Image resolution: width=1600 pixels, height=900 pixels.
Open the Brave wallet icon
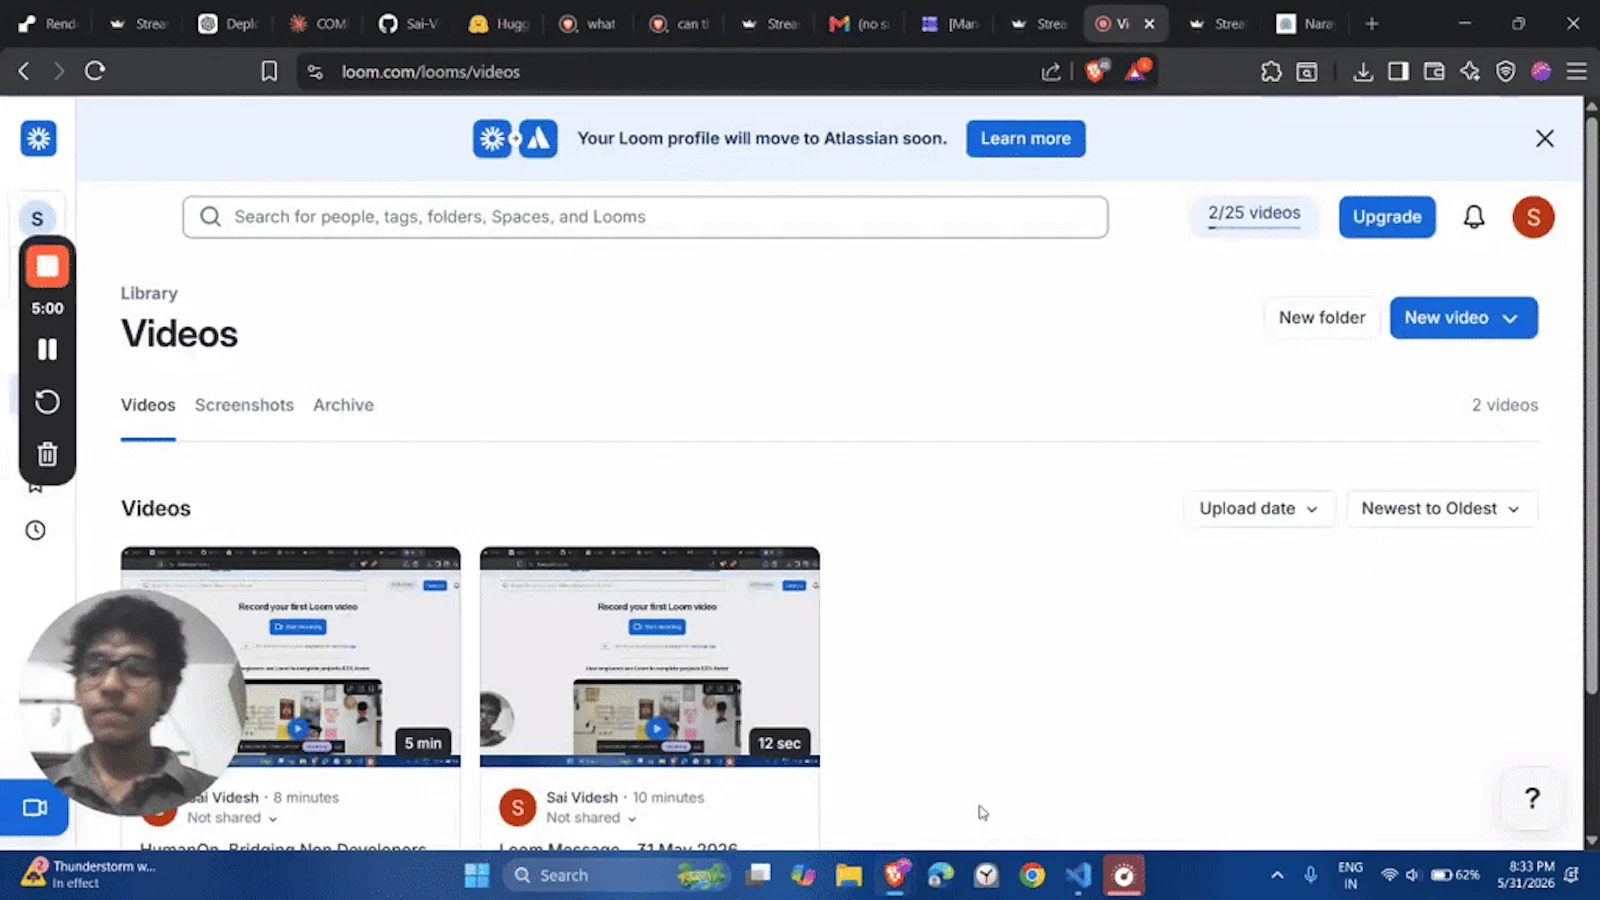tap(1434, 71)
